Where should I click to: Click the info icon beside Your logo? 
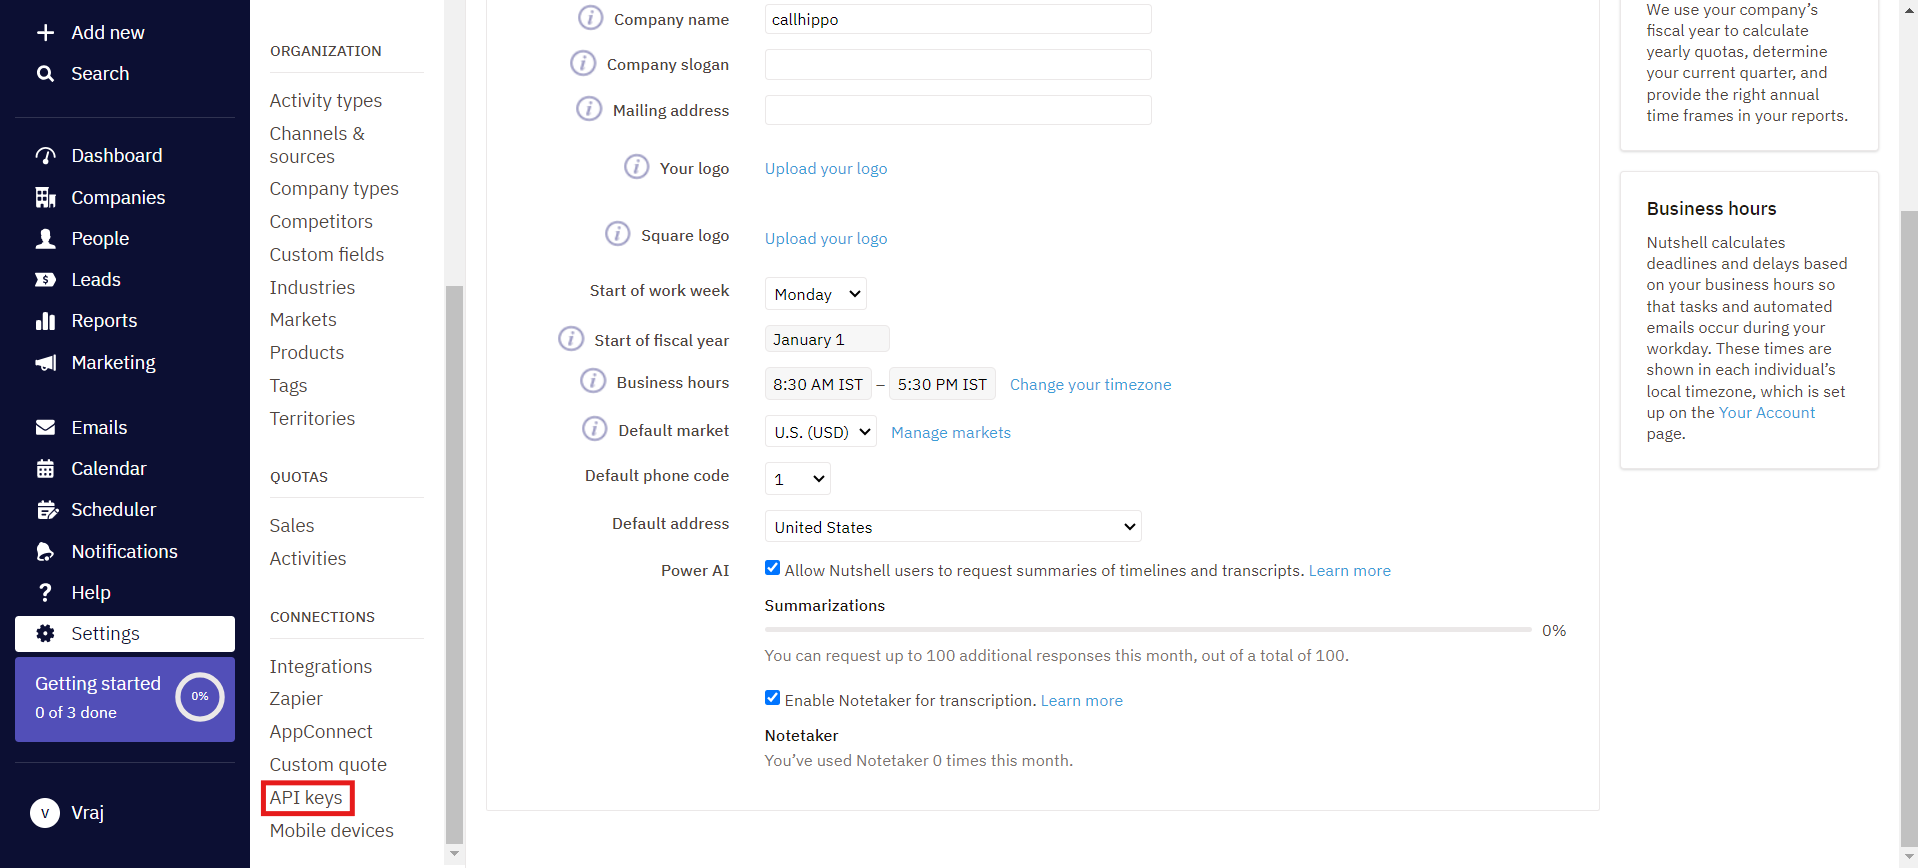point(637,166)
